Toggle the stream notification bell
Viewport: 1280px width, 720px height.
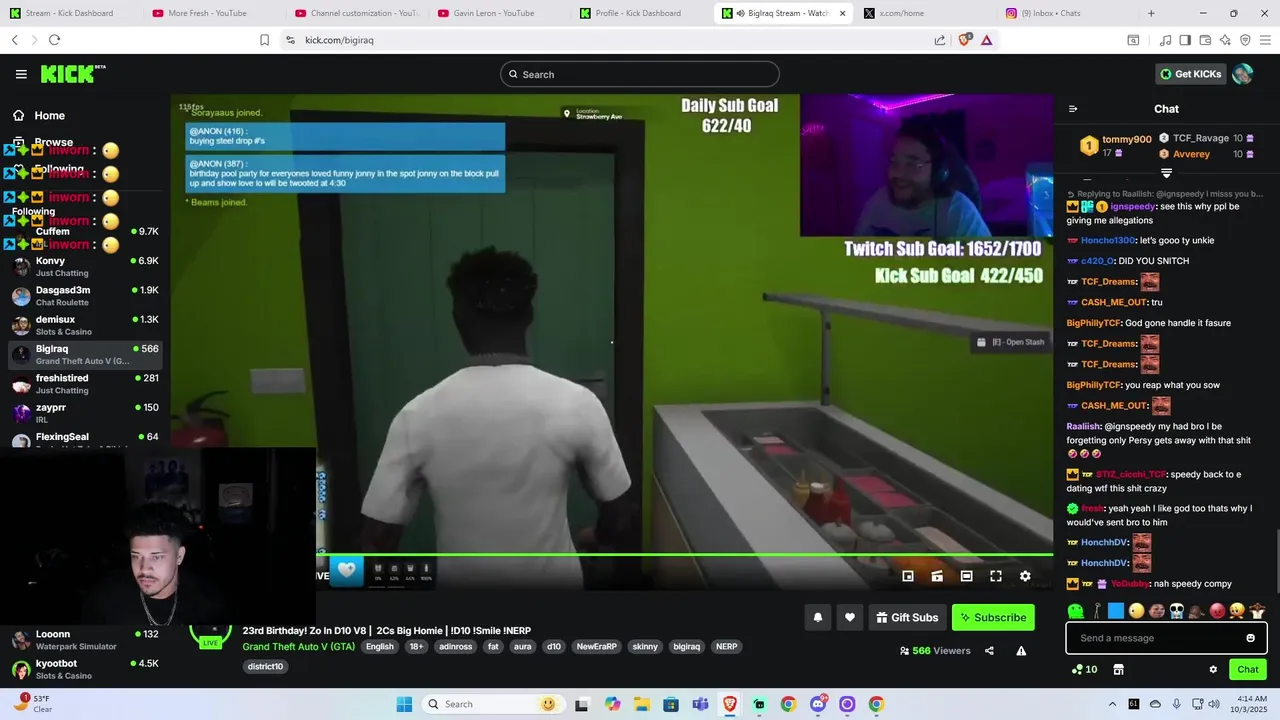click(x=817, y=618)
